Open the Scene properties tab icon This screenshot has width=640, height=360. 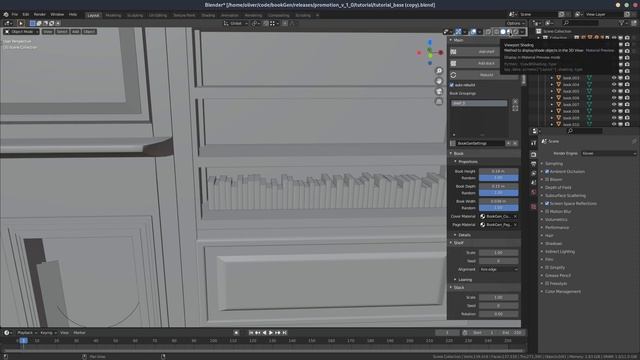pos(533,182)
